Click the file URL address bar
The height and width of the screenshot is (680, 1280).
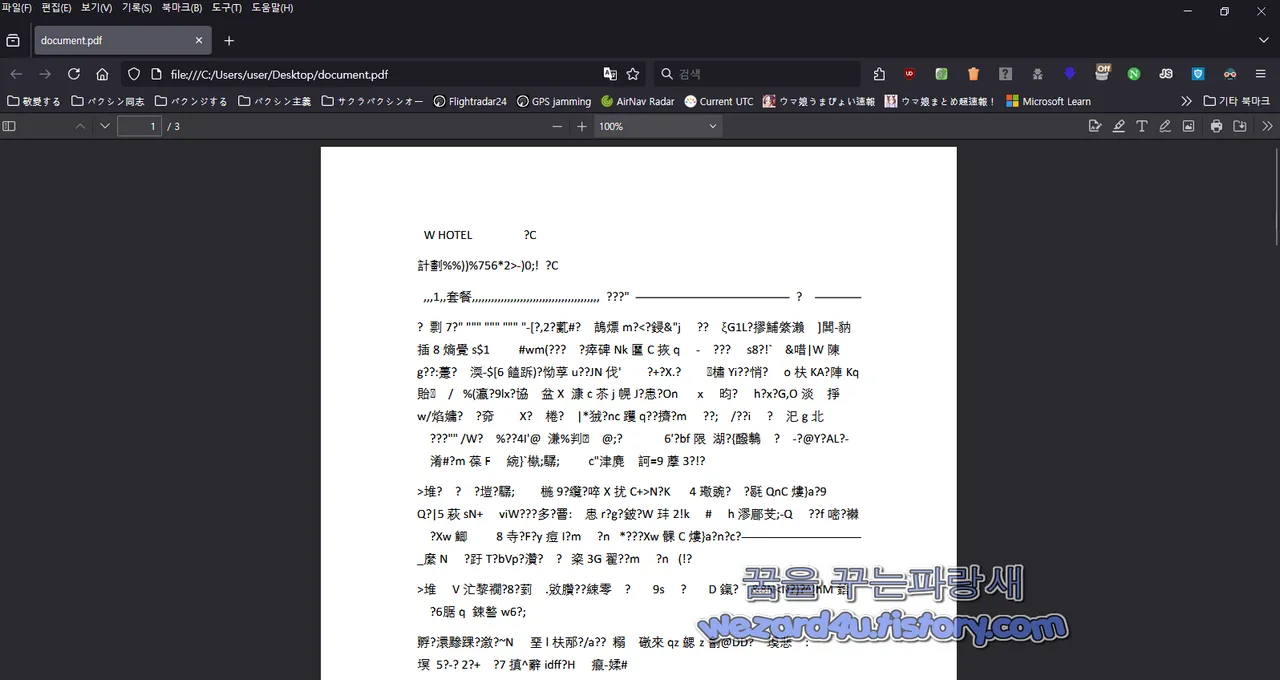click(383, 74)
